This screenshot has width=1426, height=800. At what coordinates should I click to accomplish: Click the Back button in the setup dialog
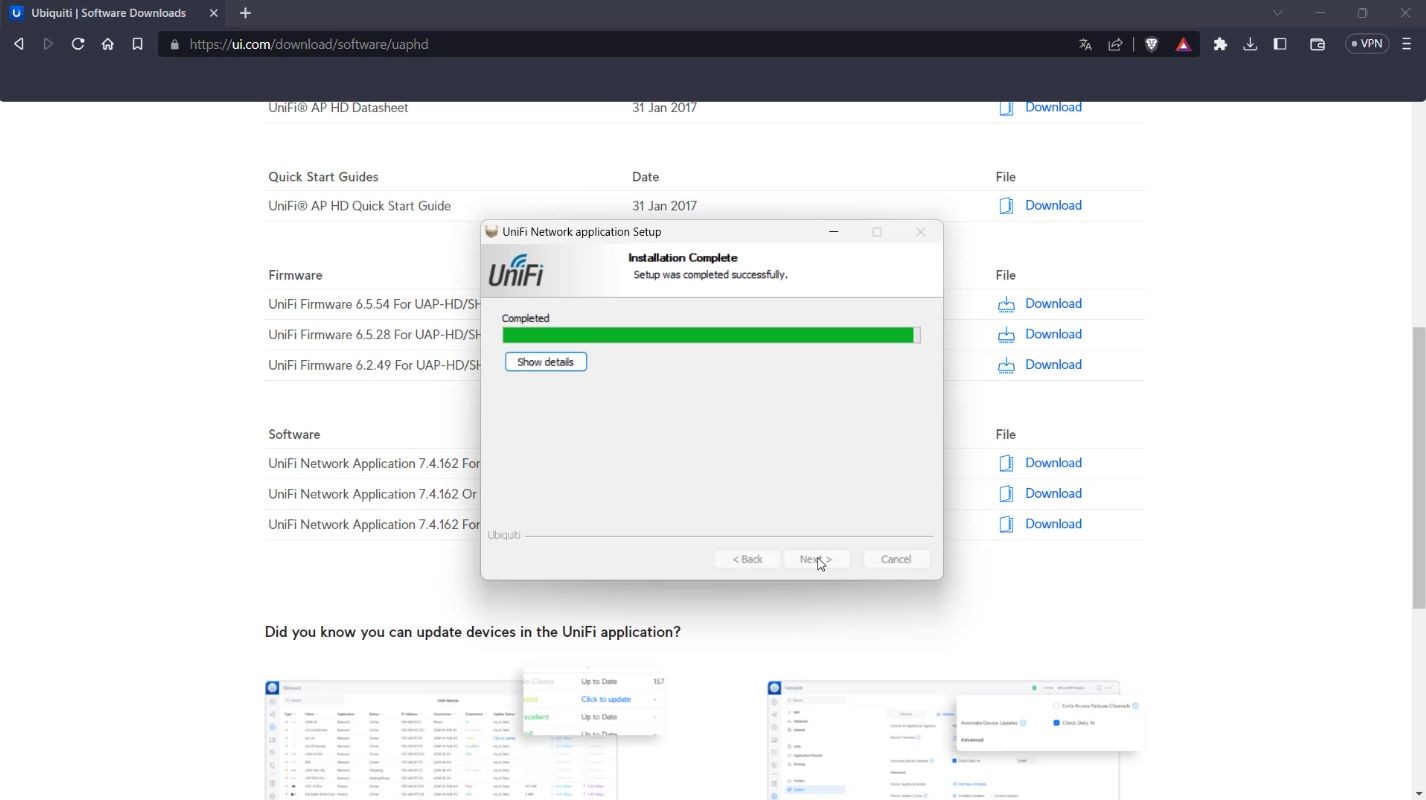[x=747, y=559]
